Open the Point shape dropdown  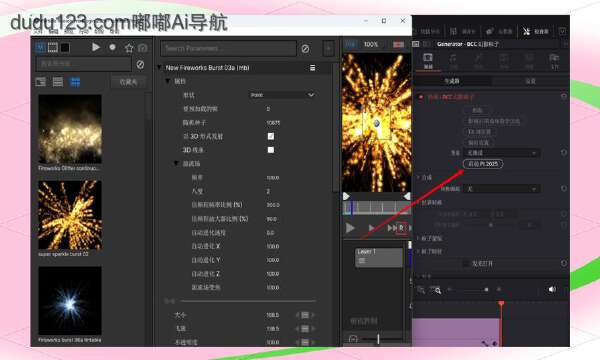point(282,95)
